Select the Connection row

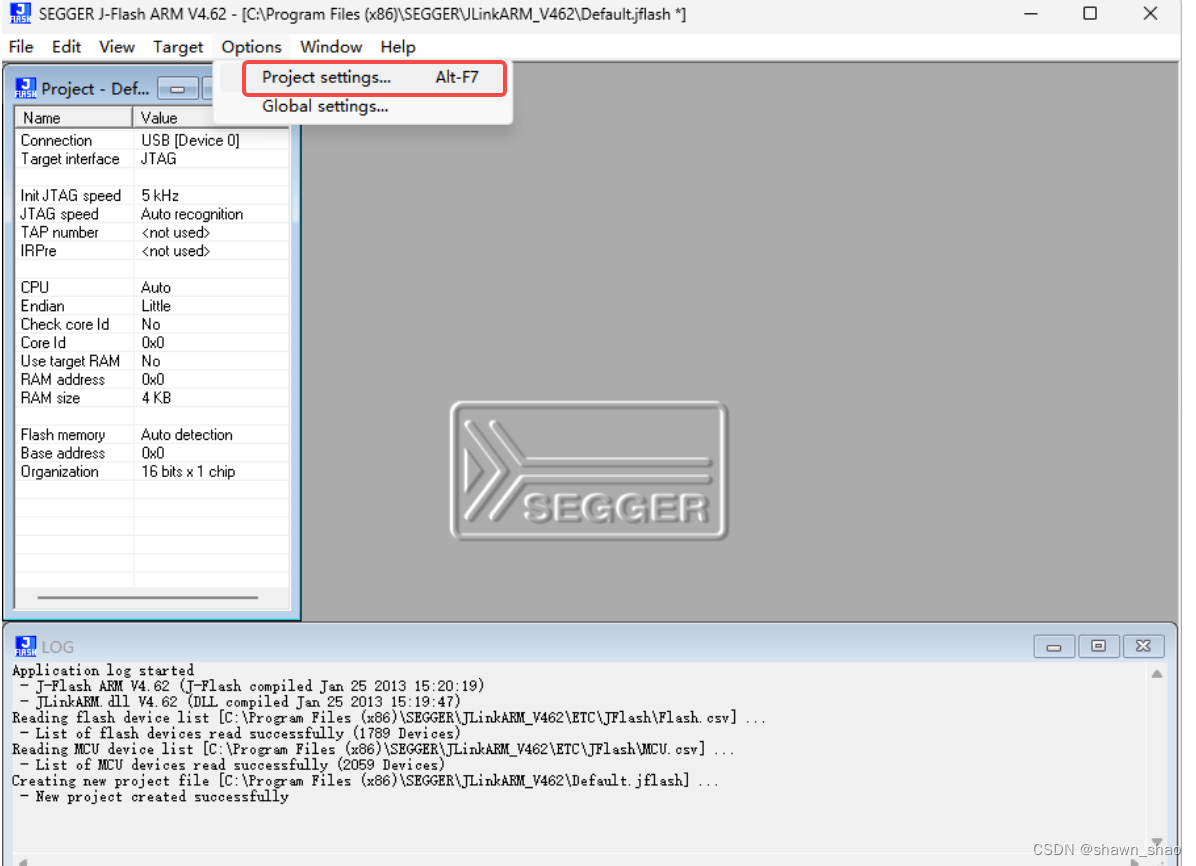[x=152, y=140]
